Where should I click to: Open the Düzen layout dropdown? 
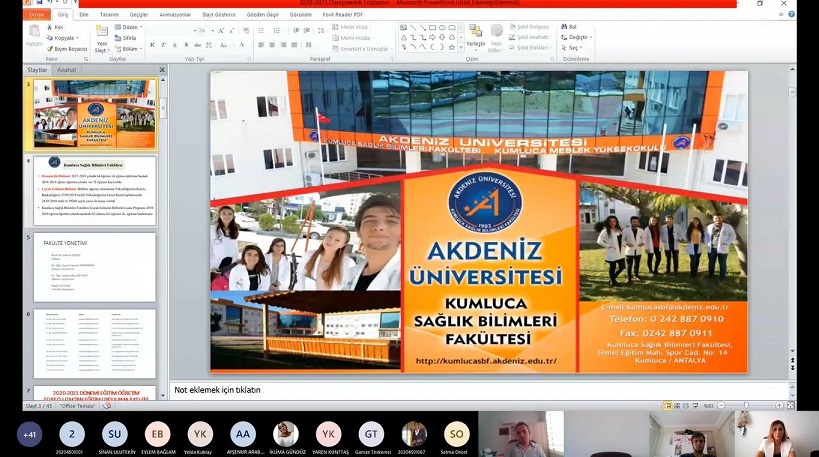click(x=128, y=27)
